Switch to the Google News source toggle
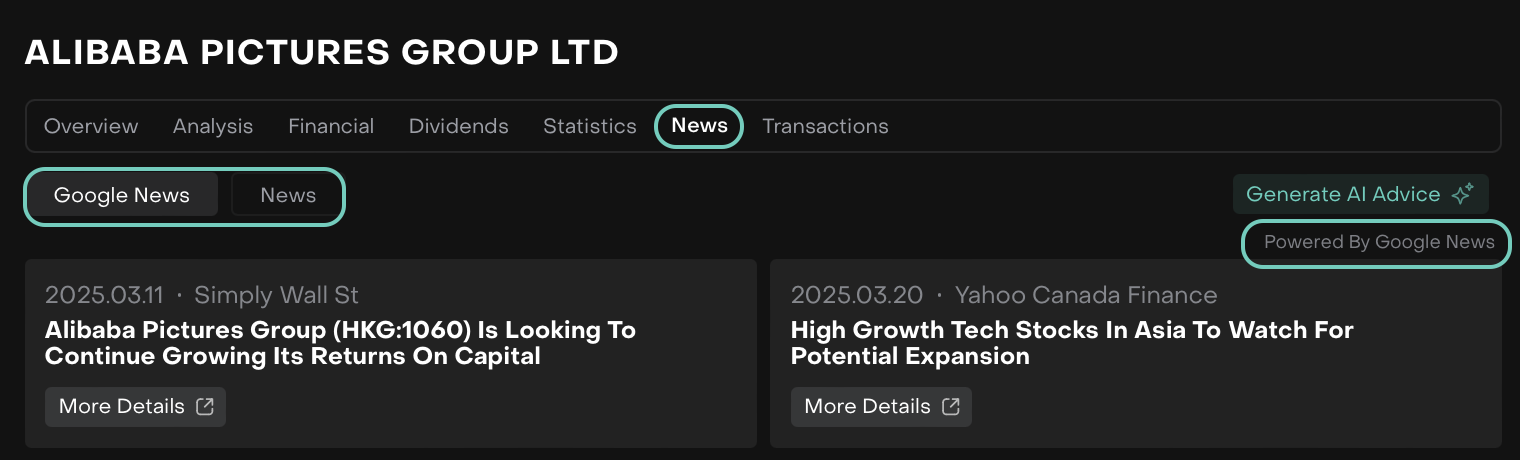This screenshot has width=1520, height=460. click(x=122, y=195)
